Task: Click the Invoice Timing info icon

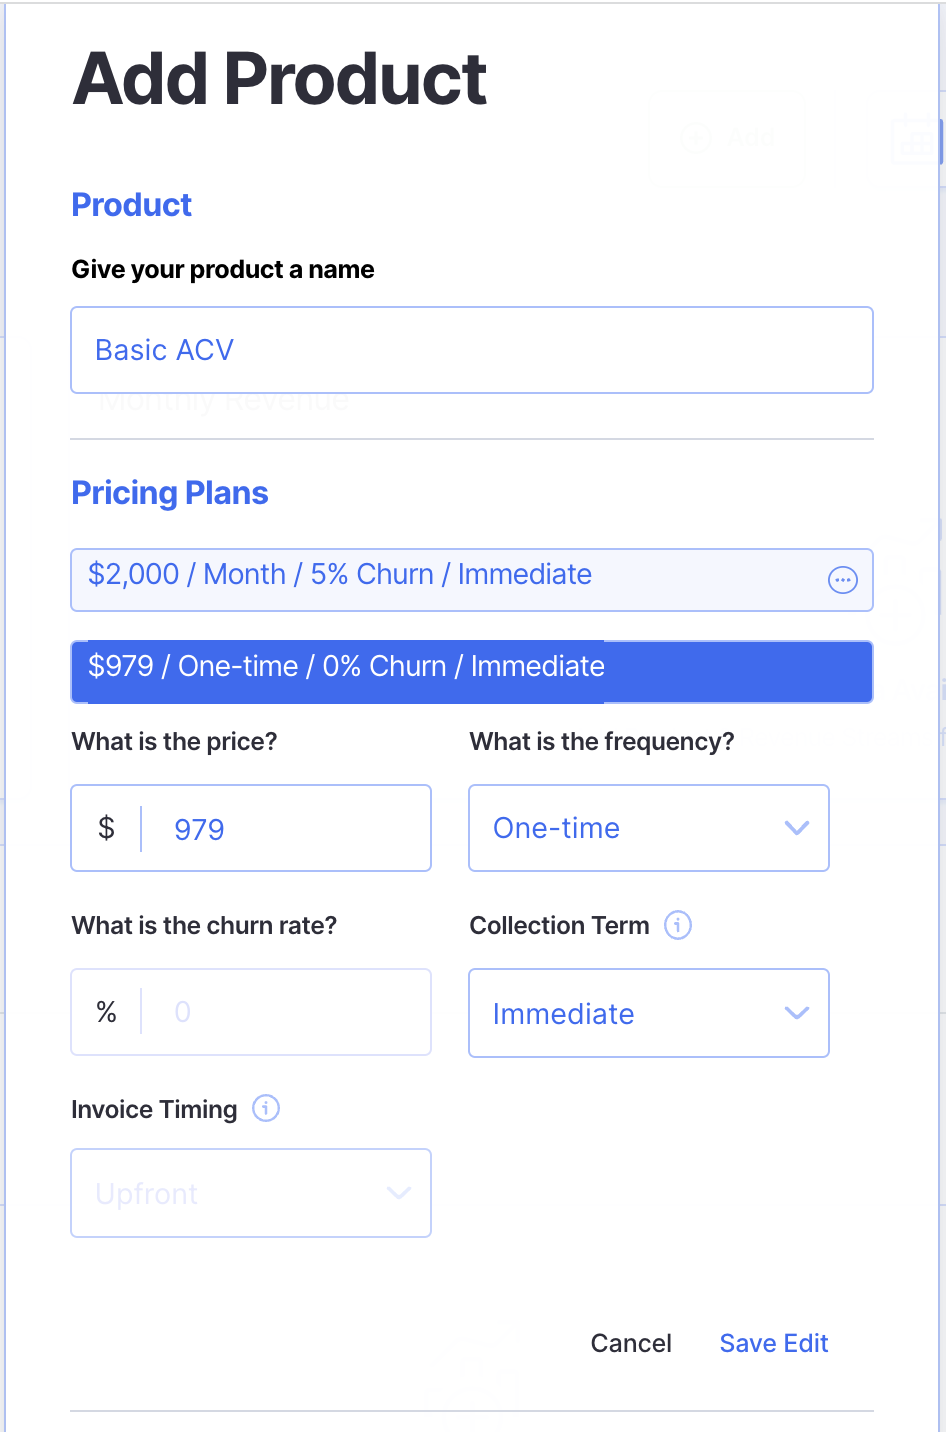Action: click(265, 1108)
